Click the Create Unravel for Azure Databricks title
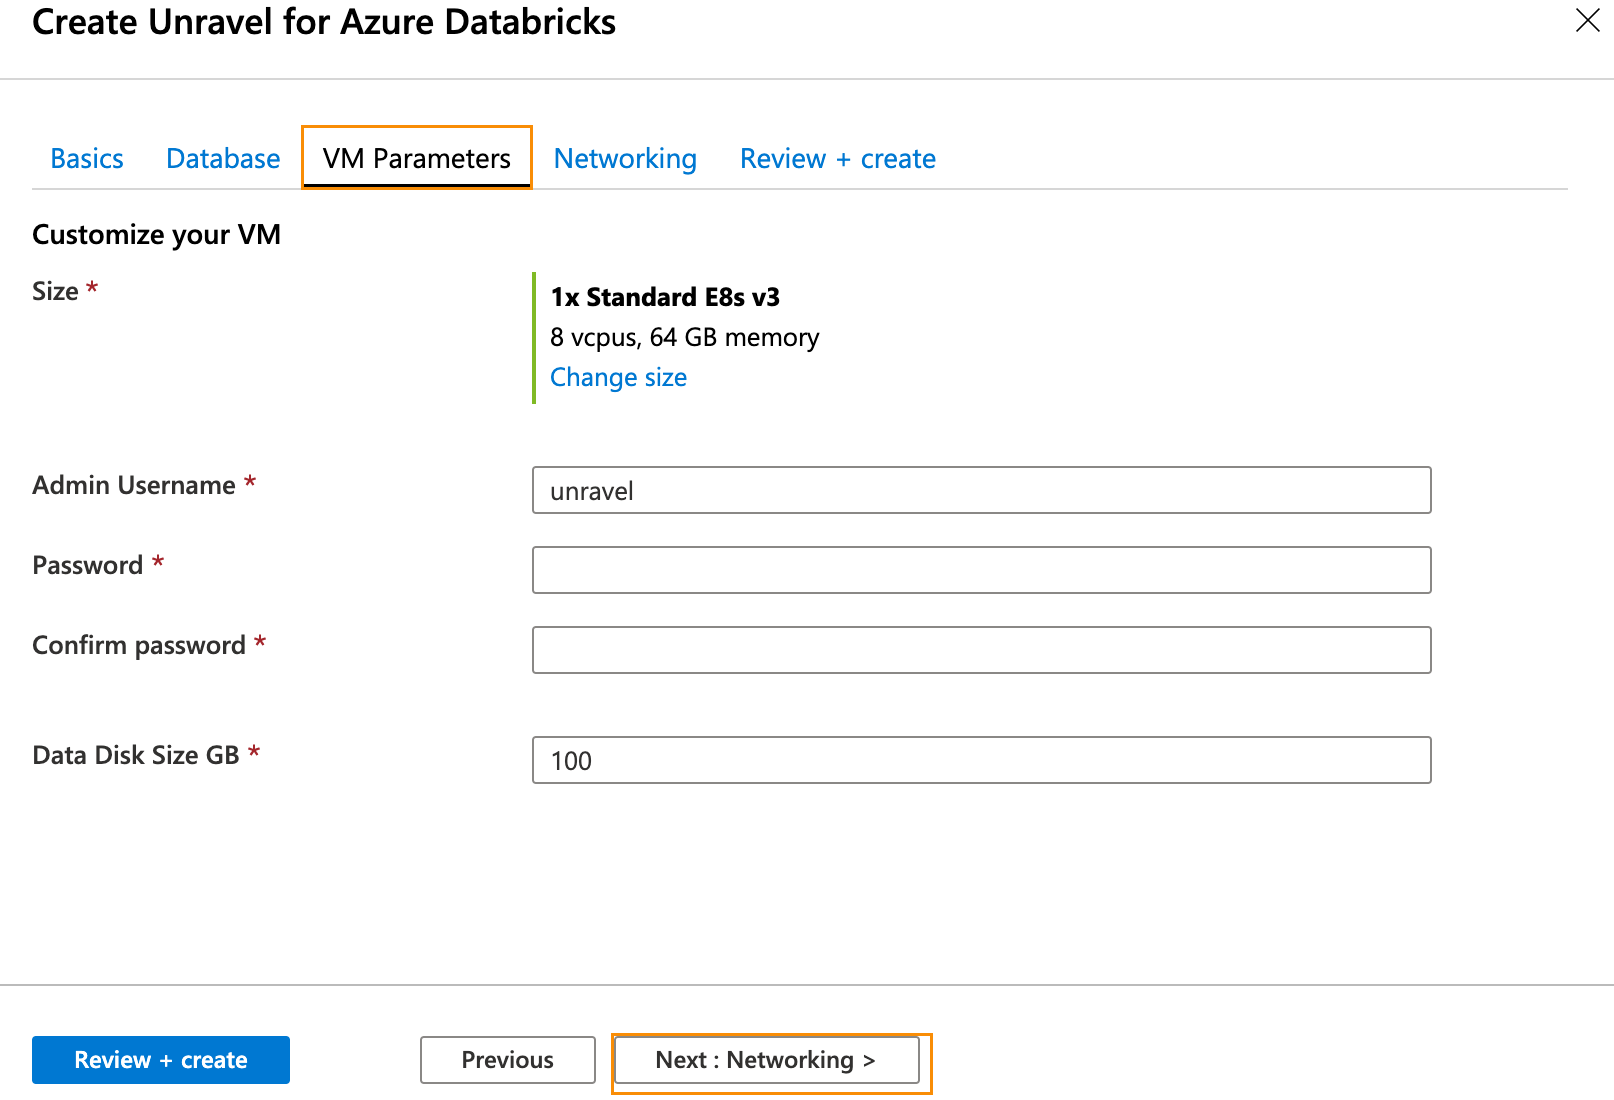The width and height of the screenshot is (1614, 1100). tap(324, 21)
